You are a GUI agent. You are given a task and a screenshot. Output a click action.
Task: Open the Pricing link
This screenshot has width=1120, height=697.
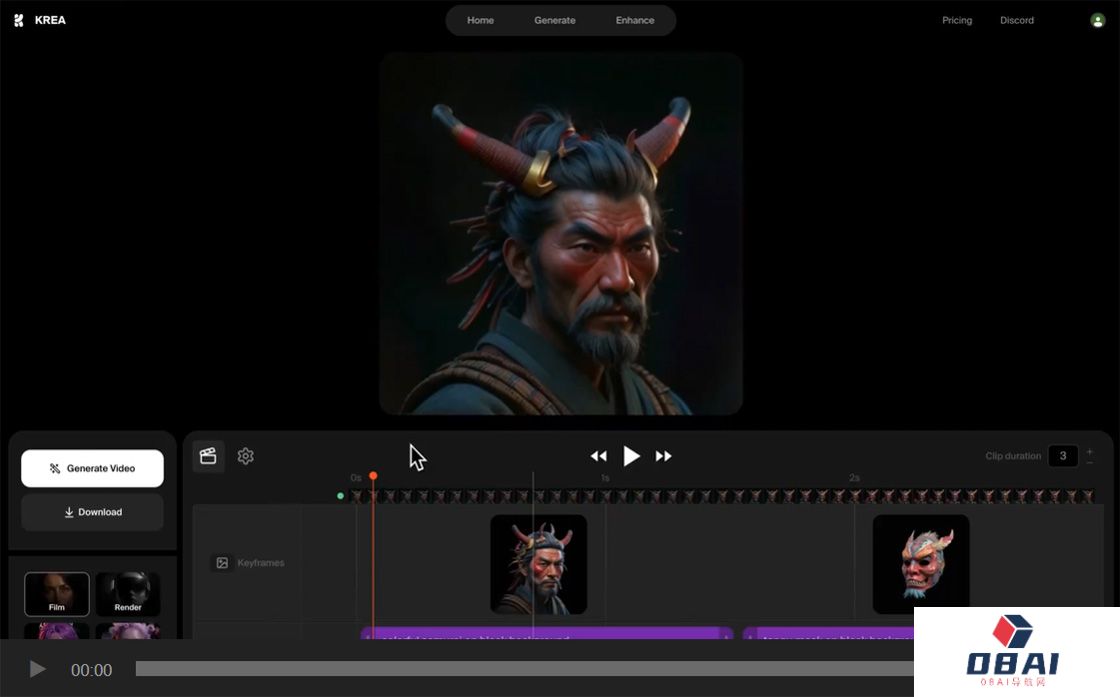pyautogui.click(x=957, y=20)
